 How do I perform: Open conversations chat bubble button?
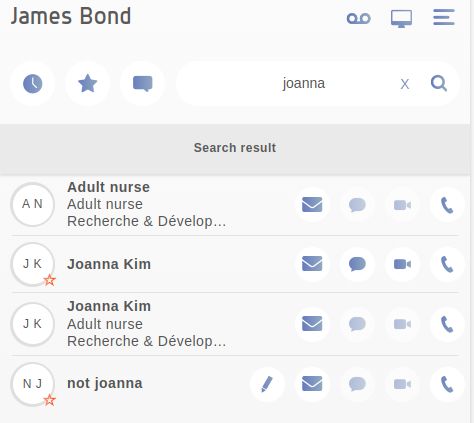click(x=142, y=84)
